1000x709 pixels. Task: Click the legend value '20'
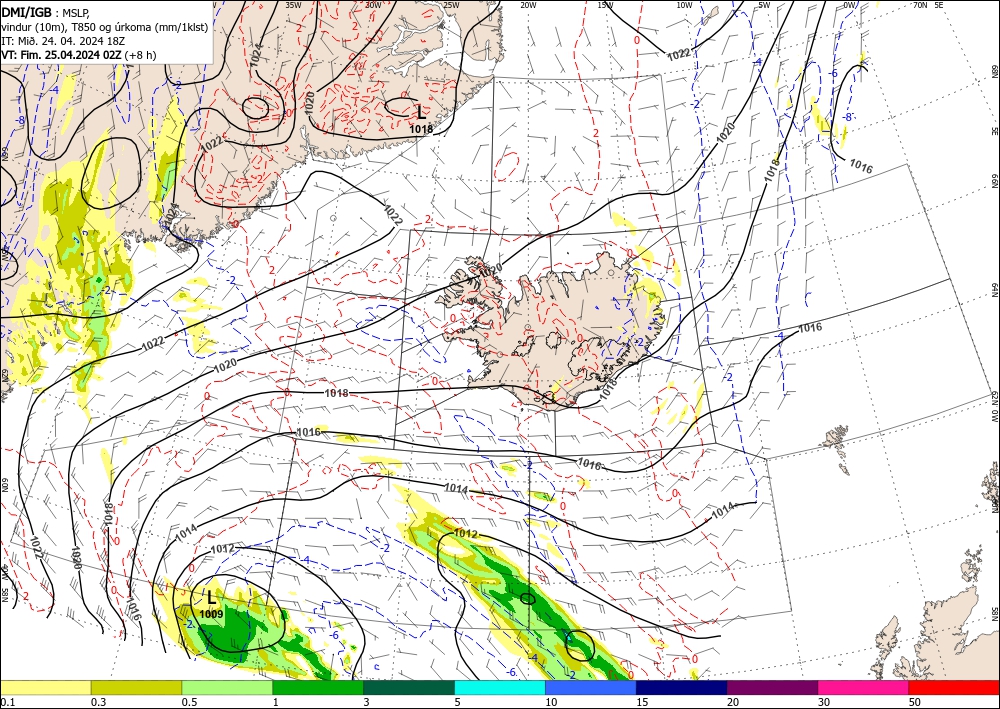click(733, 702)
